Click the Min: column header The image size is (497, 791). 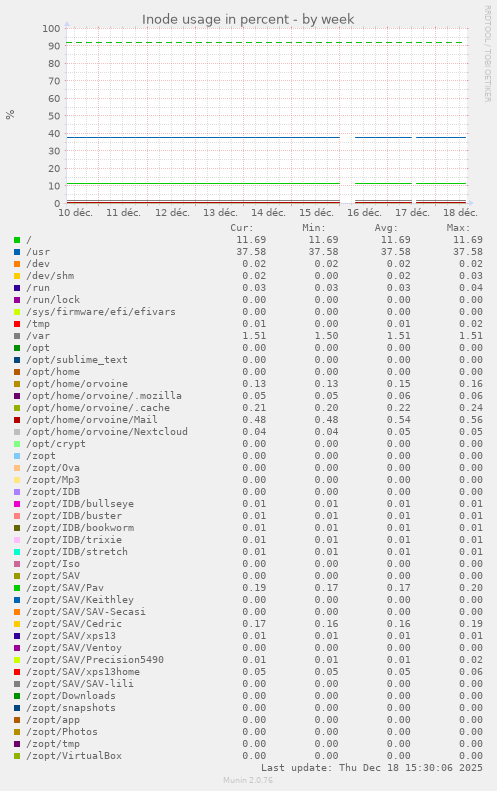pyautogui.click(x=314, y=228)
